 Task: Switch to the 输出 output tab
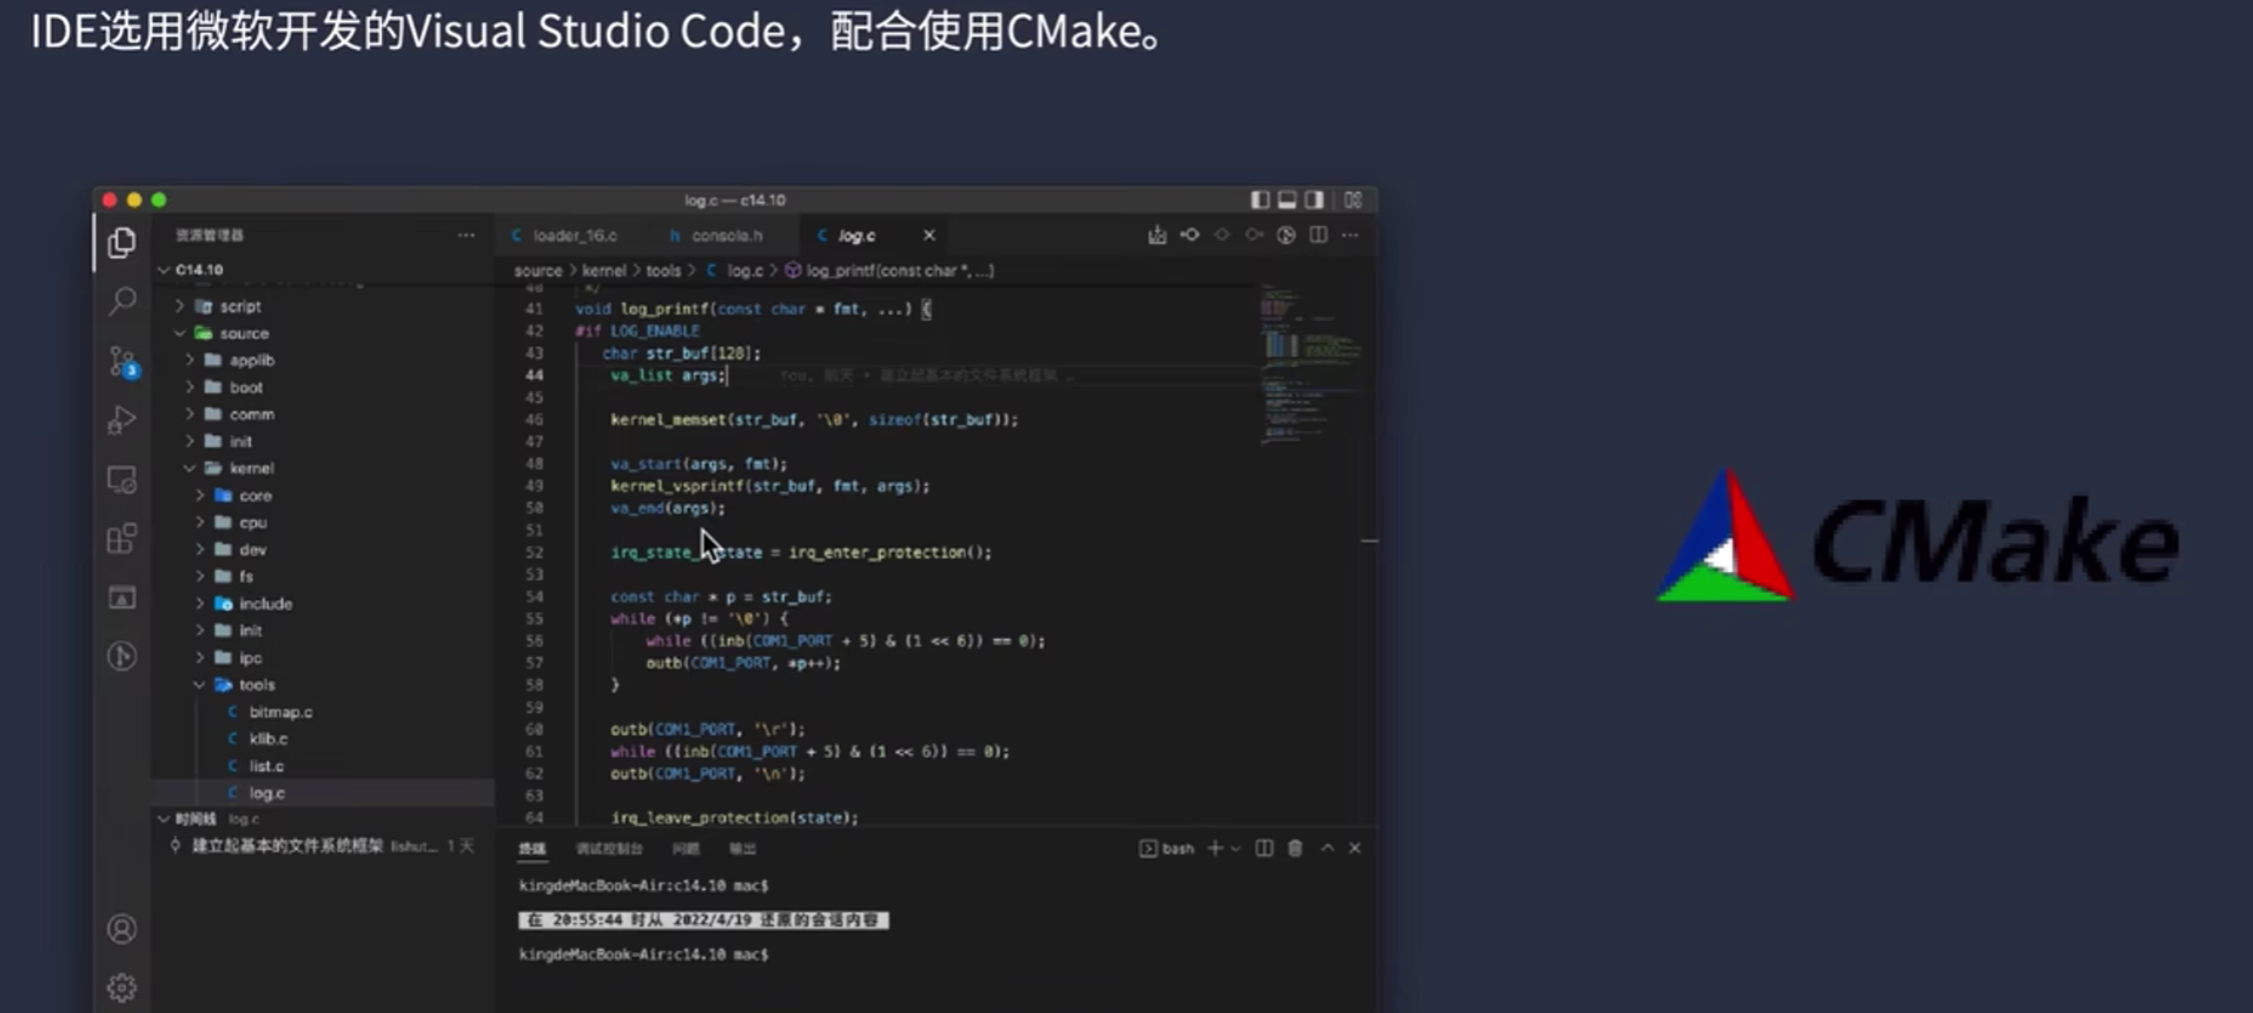(742, 849)
